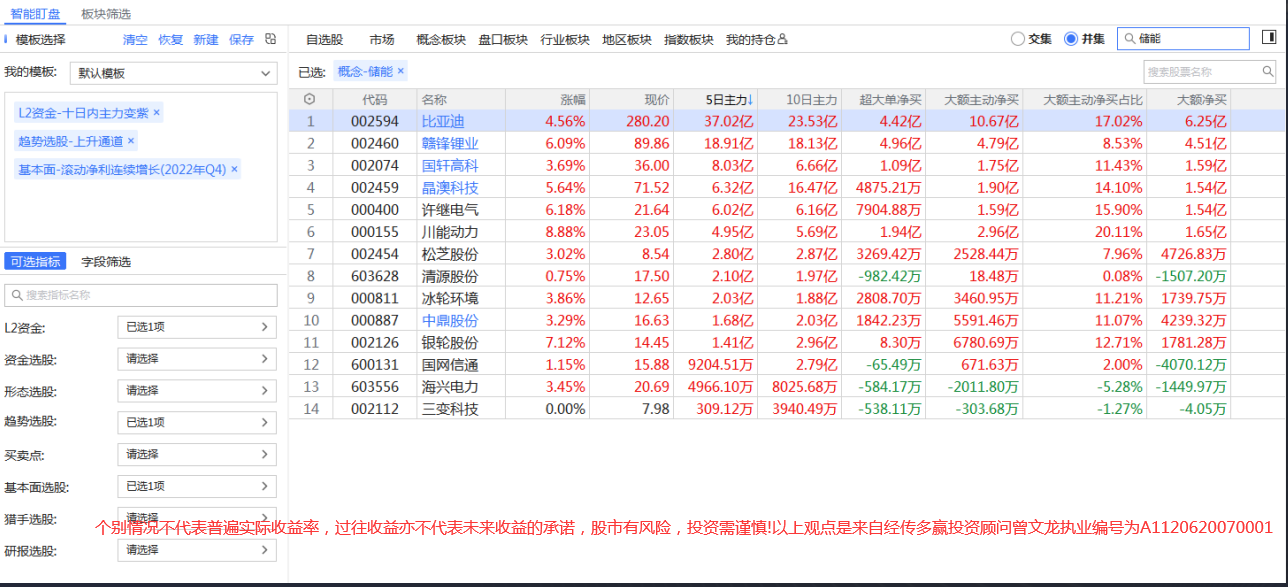
Task: Open the 我的持仓 tab
Action: point(757,39)
